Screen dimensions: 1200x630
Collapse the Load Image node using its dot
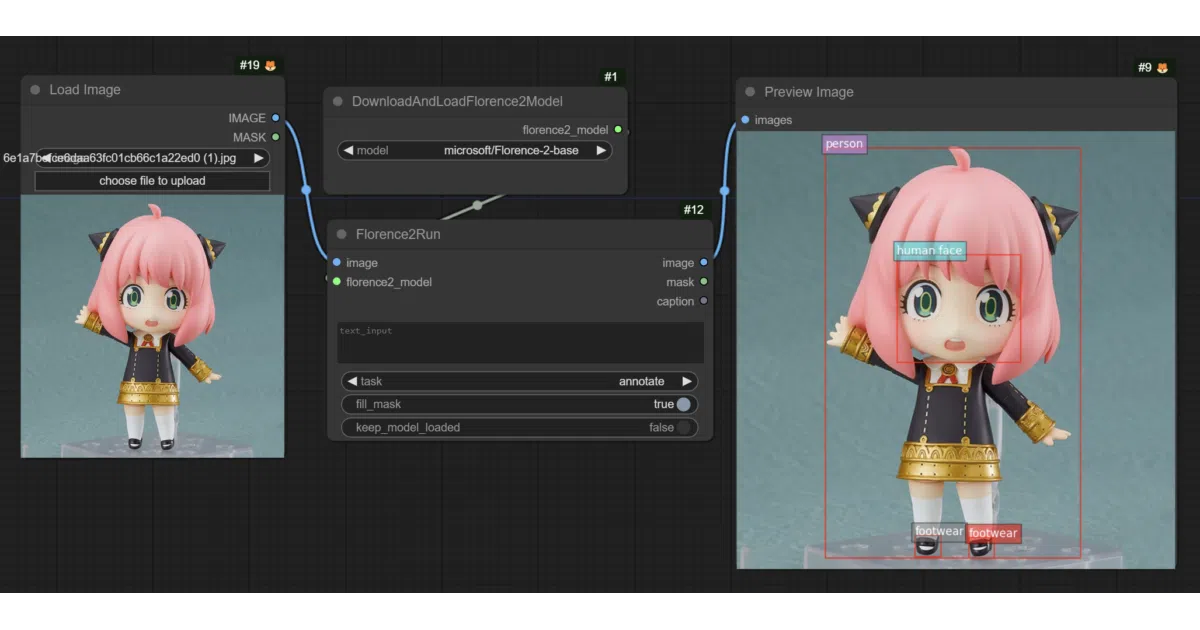pyautogui.click(x=36, y=90)
